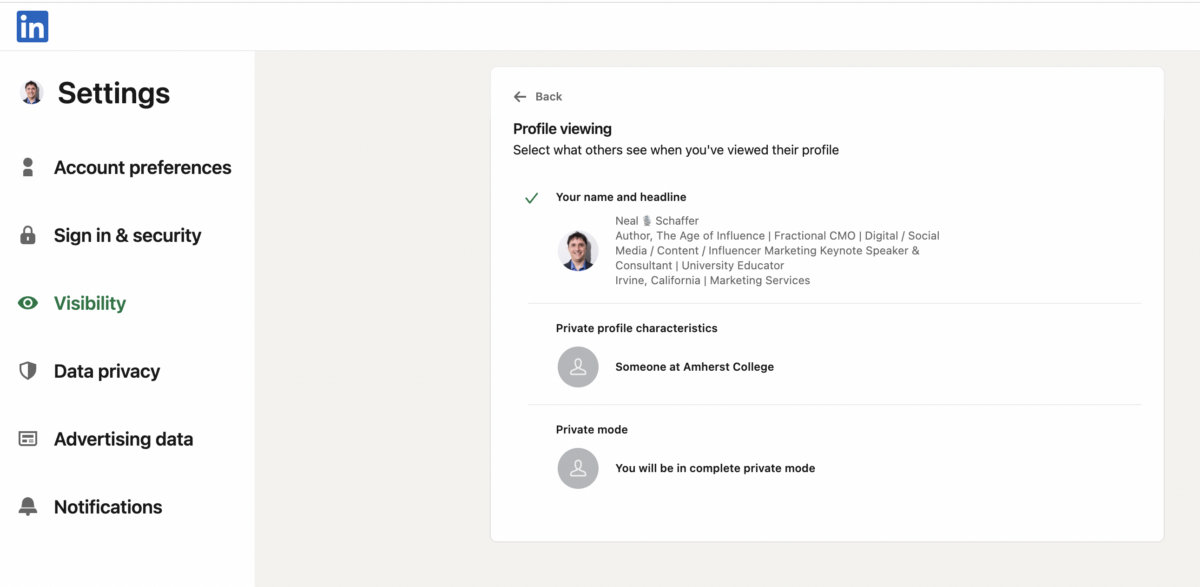Switch to Advertising data settings
1200x587 pixels.
123,439
